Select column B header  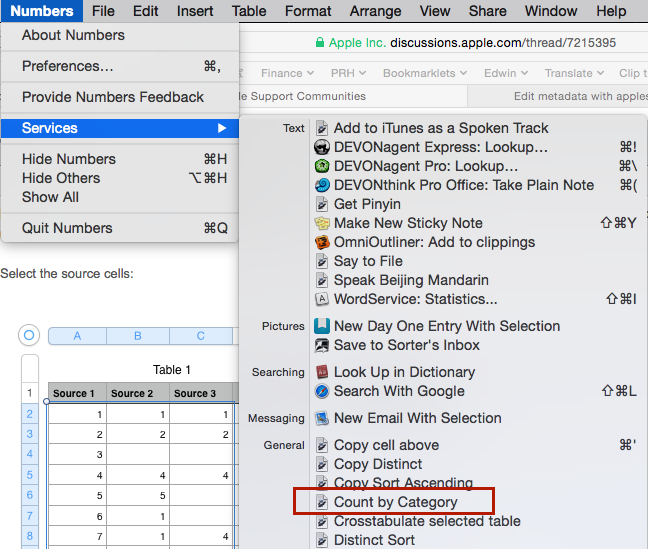[138, 336]
